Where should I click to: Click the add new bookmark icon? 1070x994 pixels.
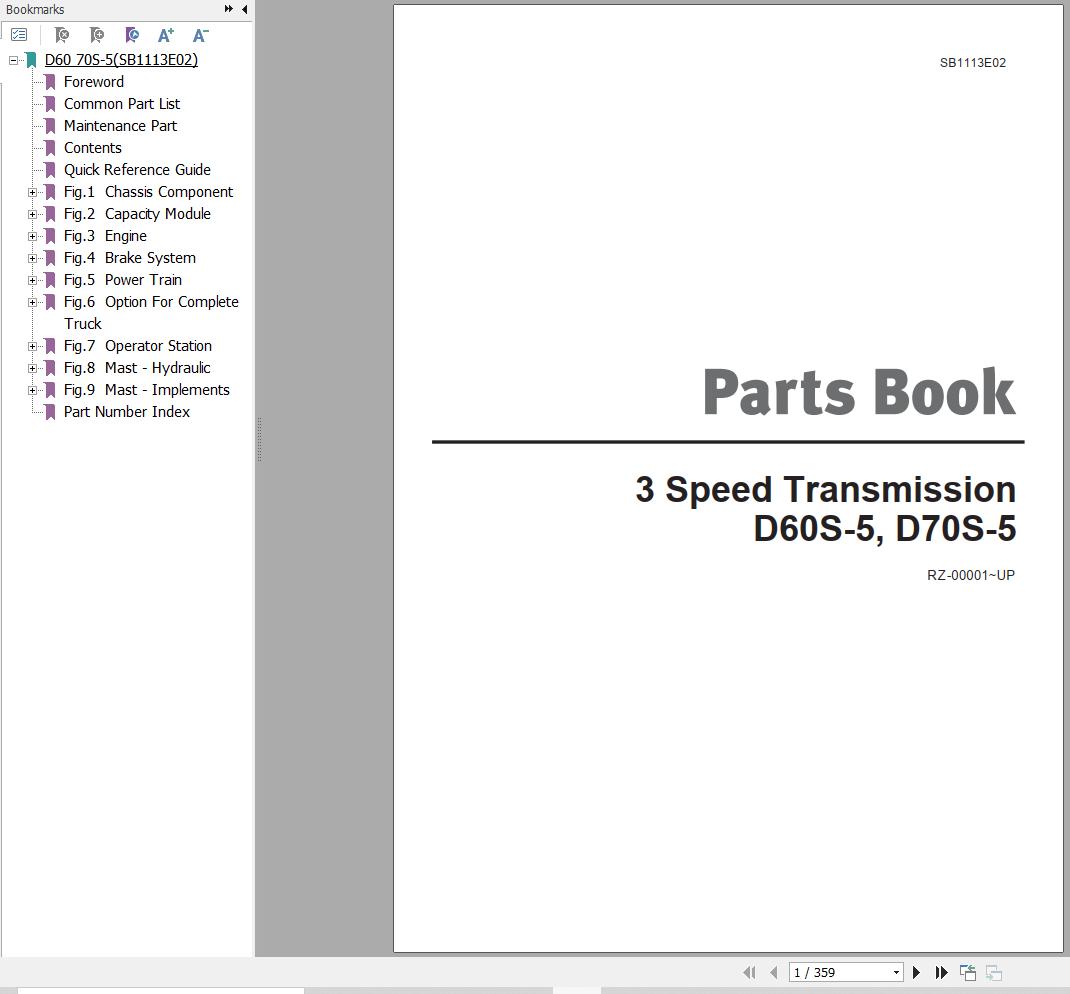[97, 34]
